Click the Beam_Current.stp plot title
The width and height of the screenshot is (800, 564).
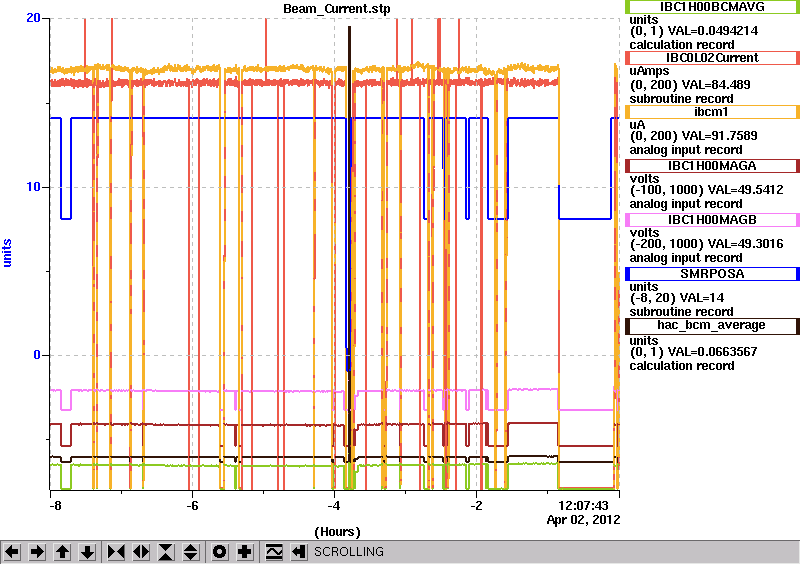coord(337,9)
